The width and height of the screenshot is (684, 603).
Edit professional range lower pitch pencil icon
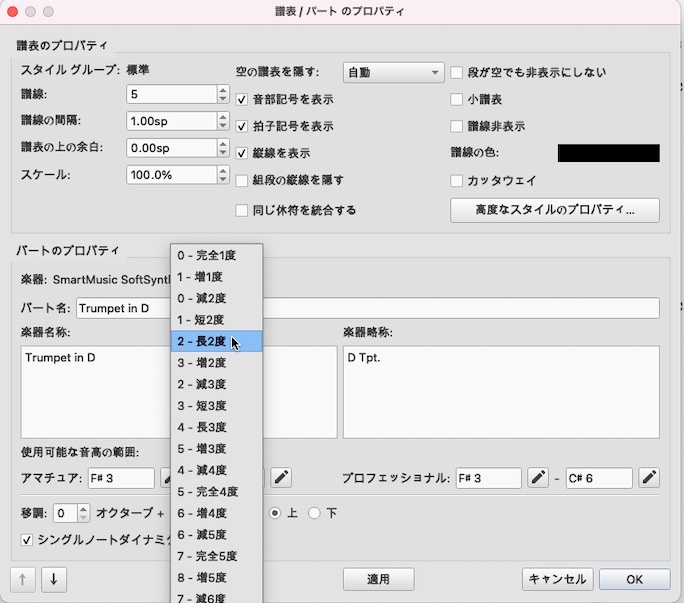pyautogui.click(x=538, y=478)
